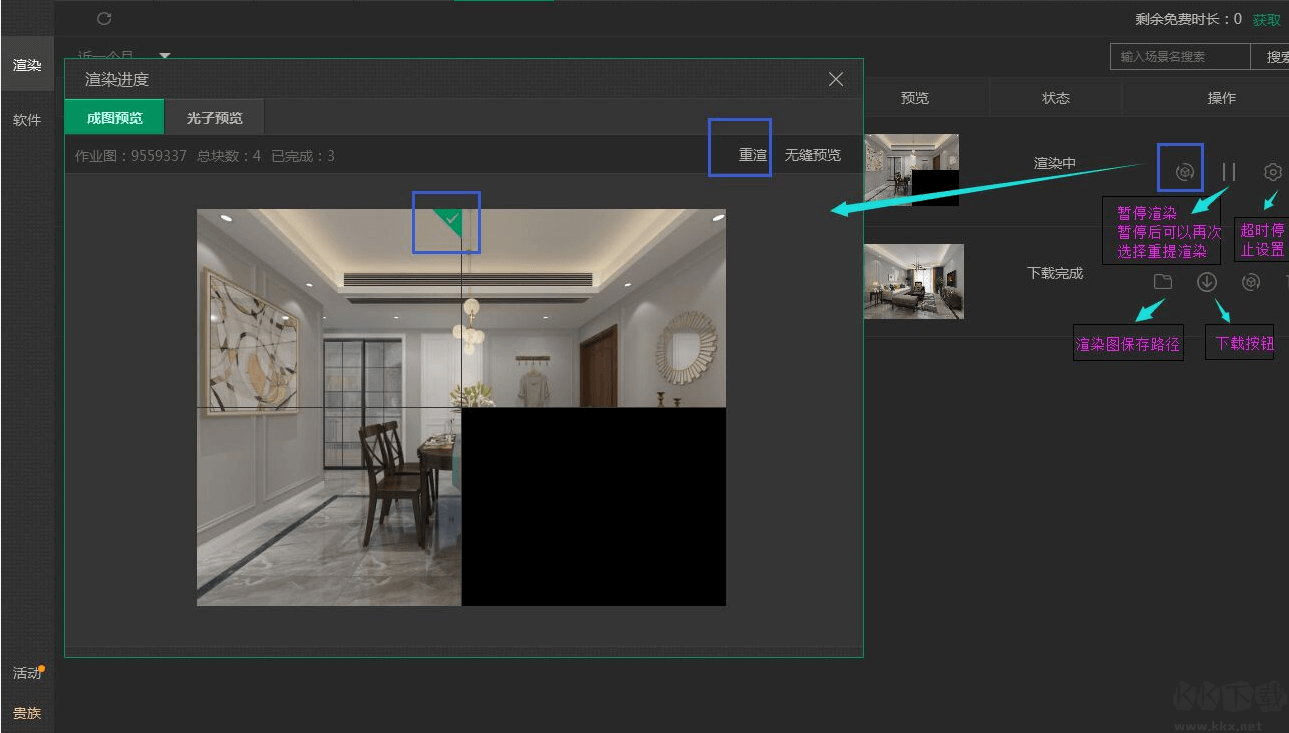Close the 渲染进度 dialog

click(836, 79)
